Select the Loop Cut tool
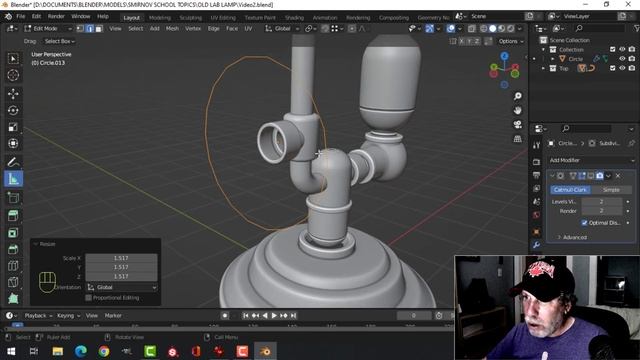Viewport: 640px width, 360px height. click(x=13, y=266)
